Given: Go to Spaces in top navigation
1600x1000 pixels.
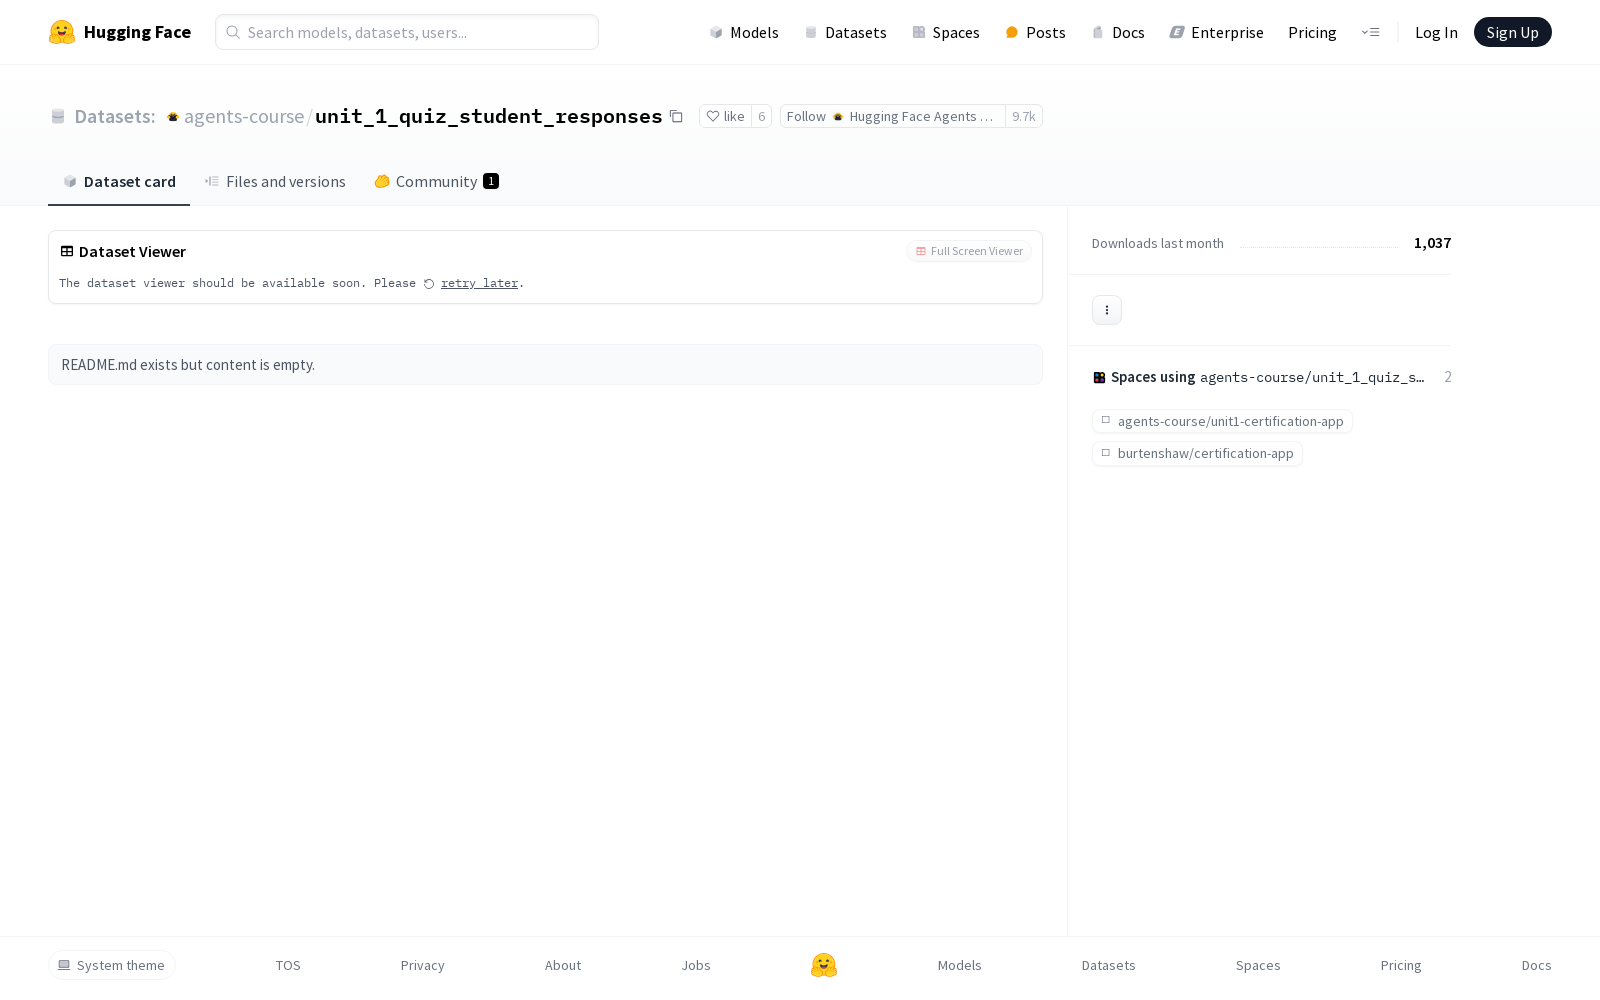Looking at the screenshot, I should (945, 32).
